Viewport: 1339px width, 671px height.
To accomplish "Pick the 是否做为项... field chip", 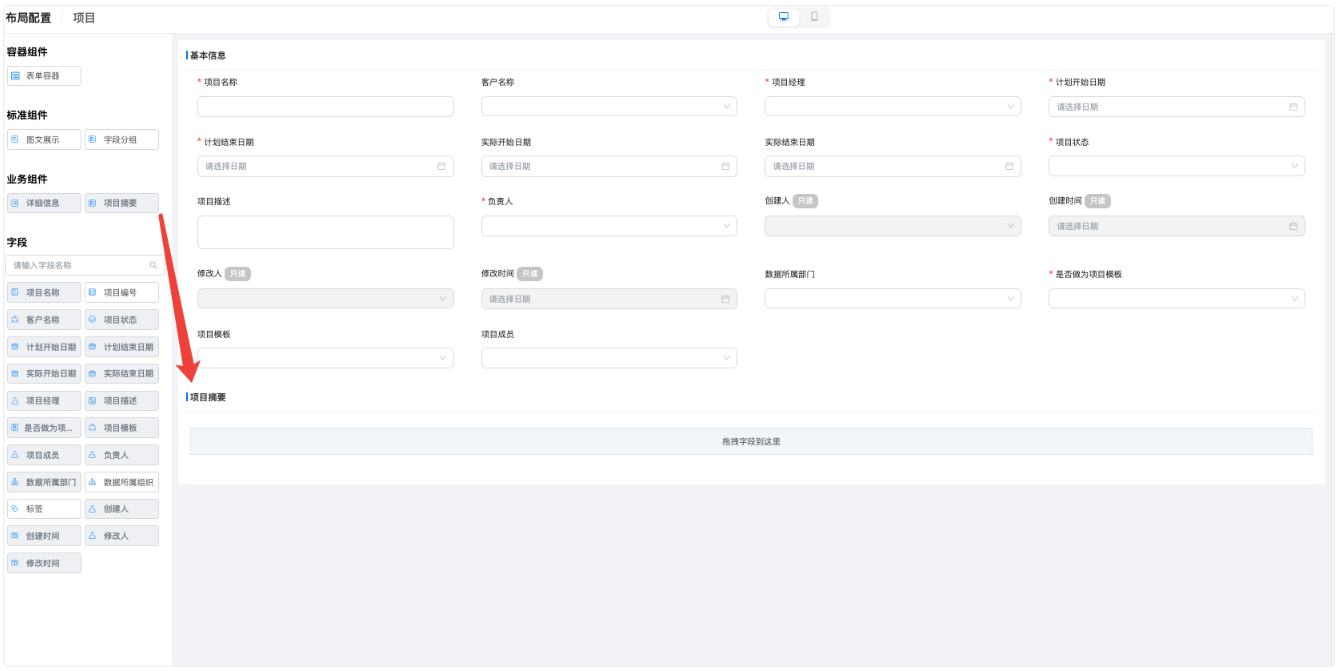I will pos(44,428).
